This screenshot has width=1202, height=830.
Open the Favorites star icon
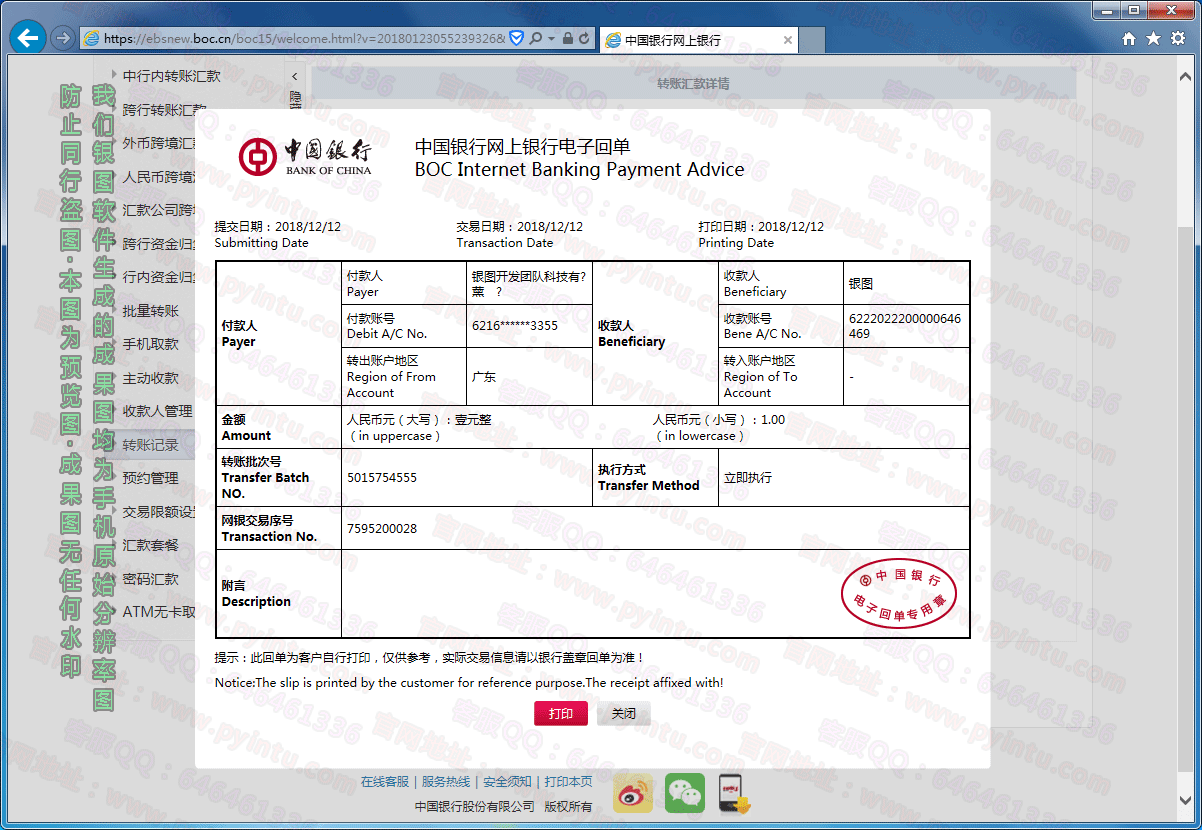pos(1153,39)
